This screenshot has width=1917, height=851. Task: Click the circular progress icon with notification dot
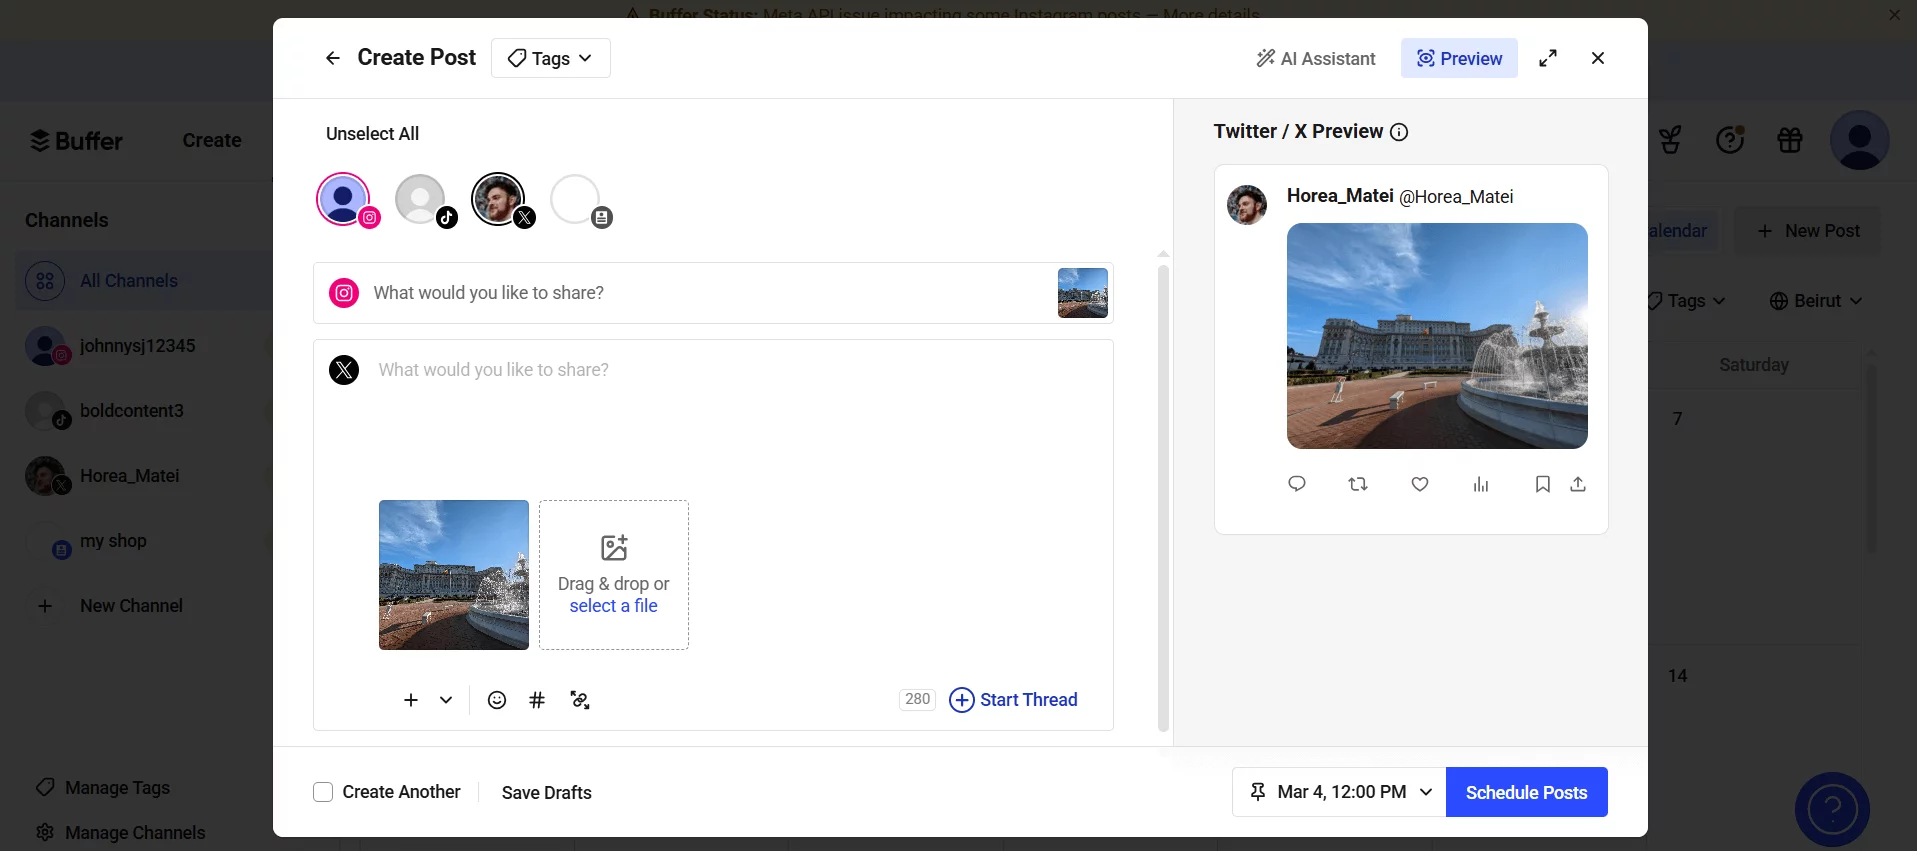[x=1730, y=141]
